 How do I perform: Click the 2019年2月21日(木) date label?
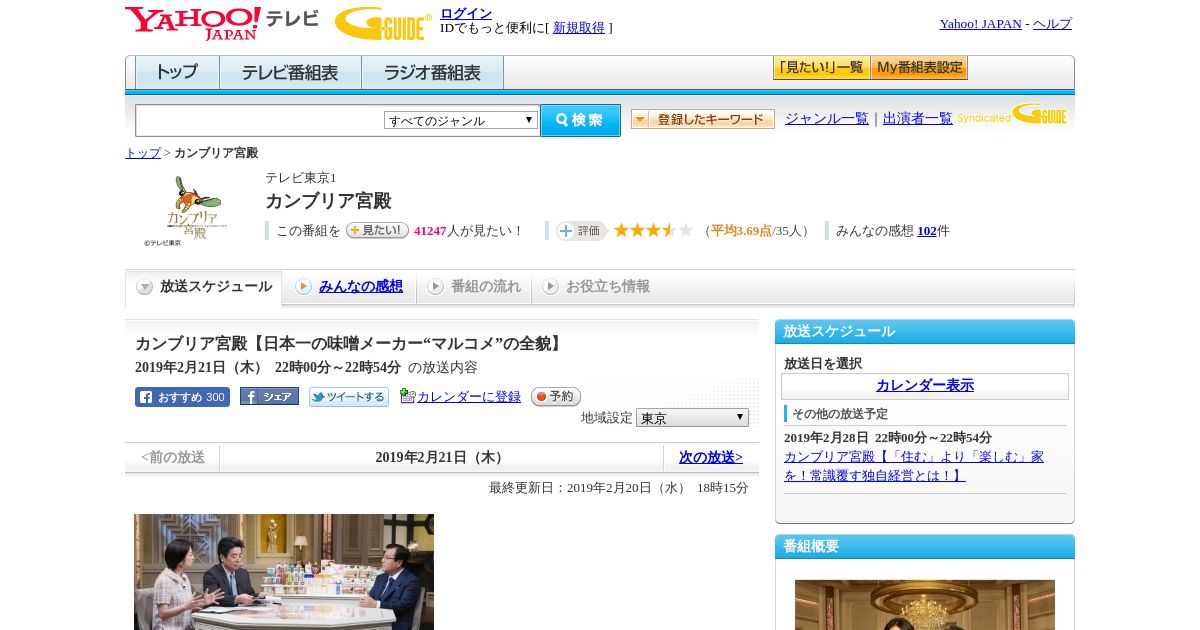coord(441,457)
